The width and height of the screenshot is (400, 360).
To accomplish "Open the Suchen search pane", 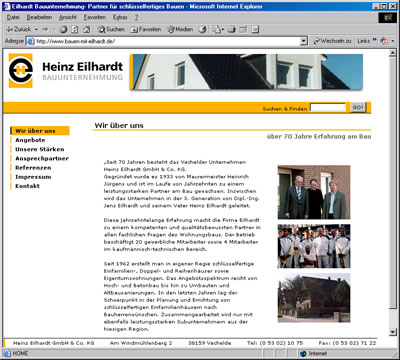I will click(x=111, y=29).
